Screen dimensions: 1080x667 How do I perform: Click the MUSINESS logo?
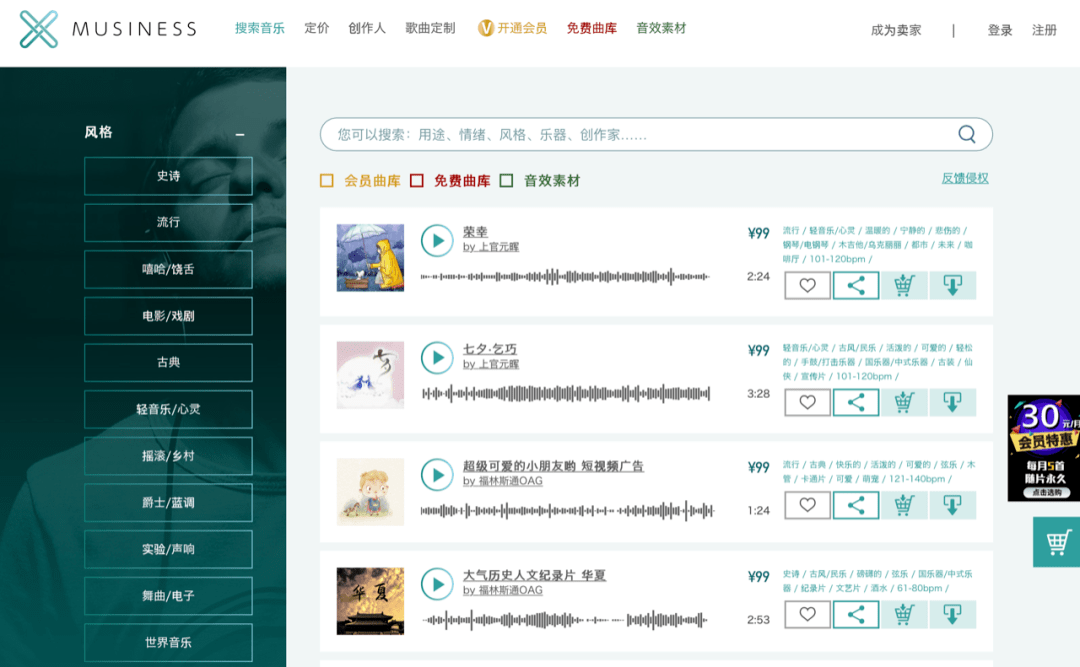point(107,29)
